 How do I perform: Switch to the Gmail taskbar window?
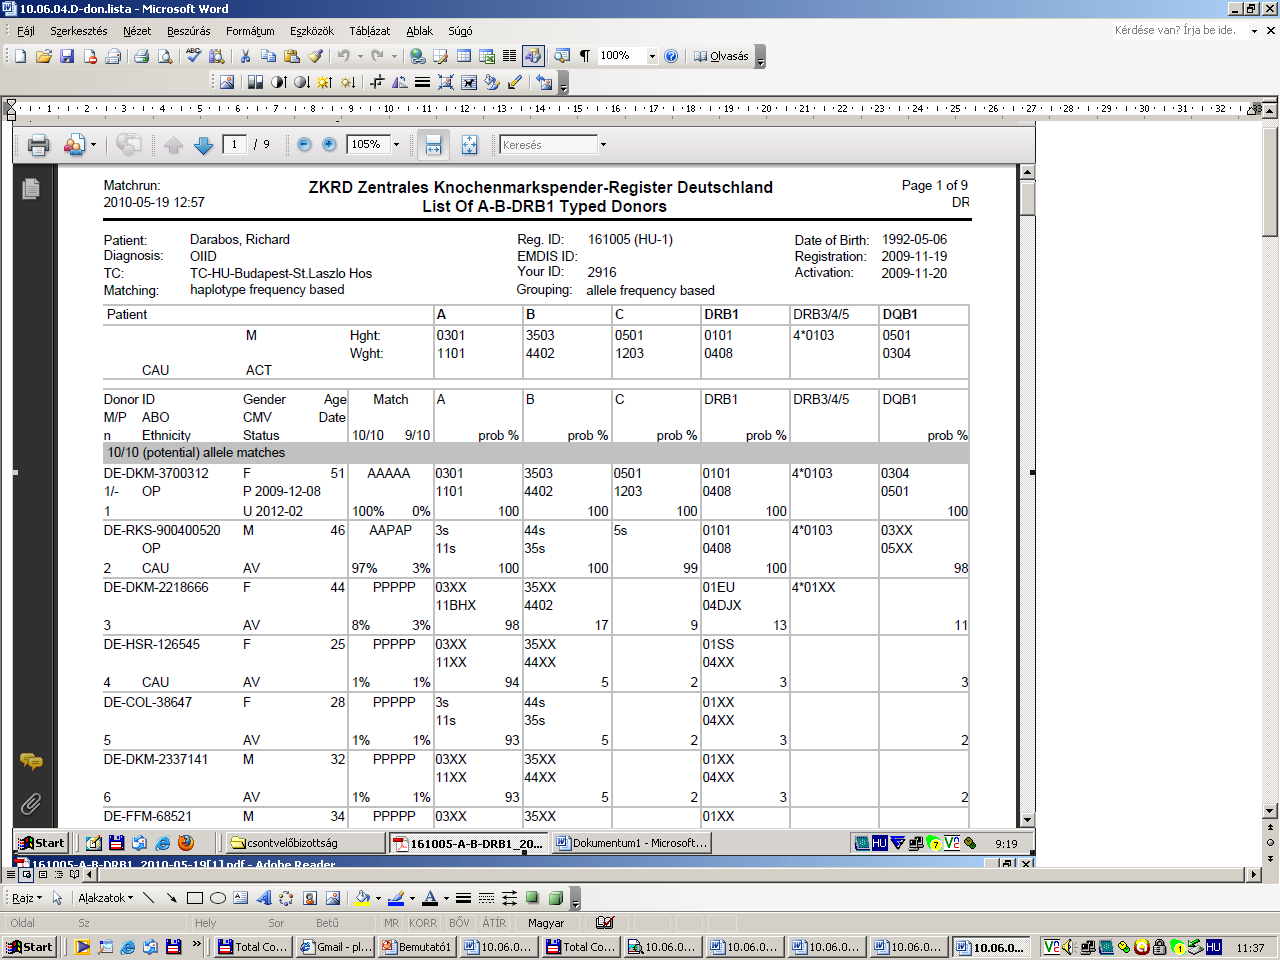[336, 947]
